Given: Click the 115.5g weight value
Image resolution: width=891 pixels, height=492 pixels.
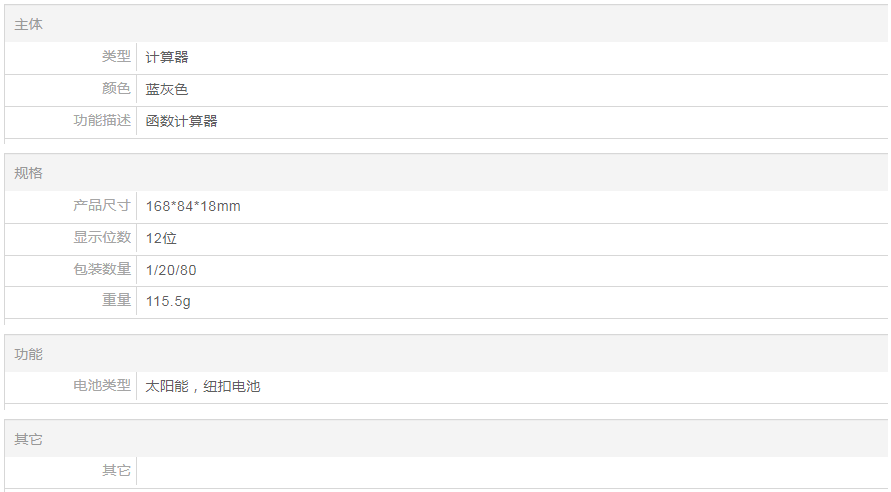Looking at the screenshot, I should (x=168, y=301).
